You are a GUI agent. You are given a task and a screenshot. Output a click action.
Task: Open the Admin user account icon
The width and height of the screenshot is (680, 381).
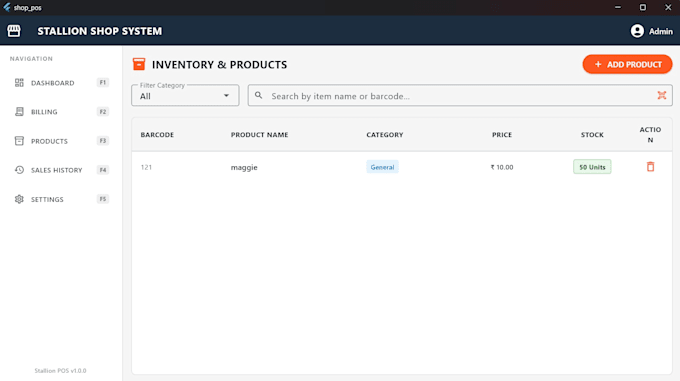point(637,31)
